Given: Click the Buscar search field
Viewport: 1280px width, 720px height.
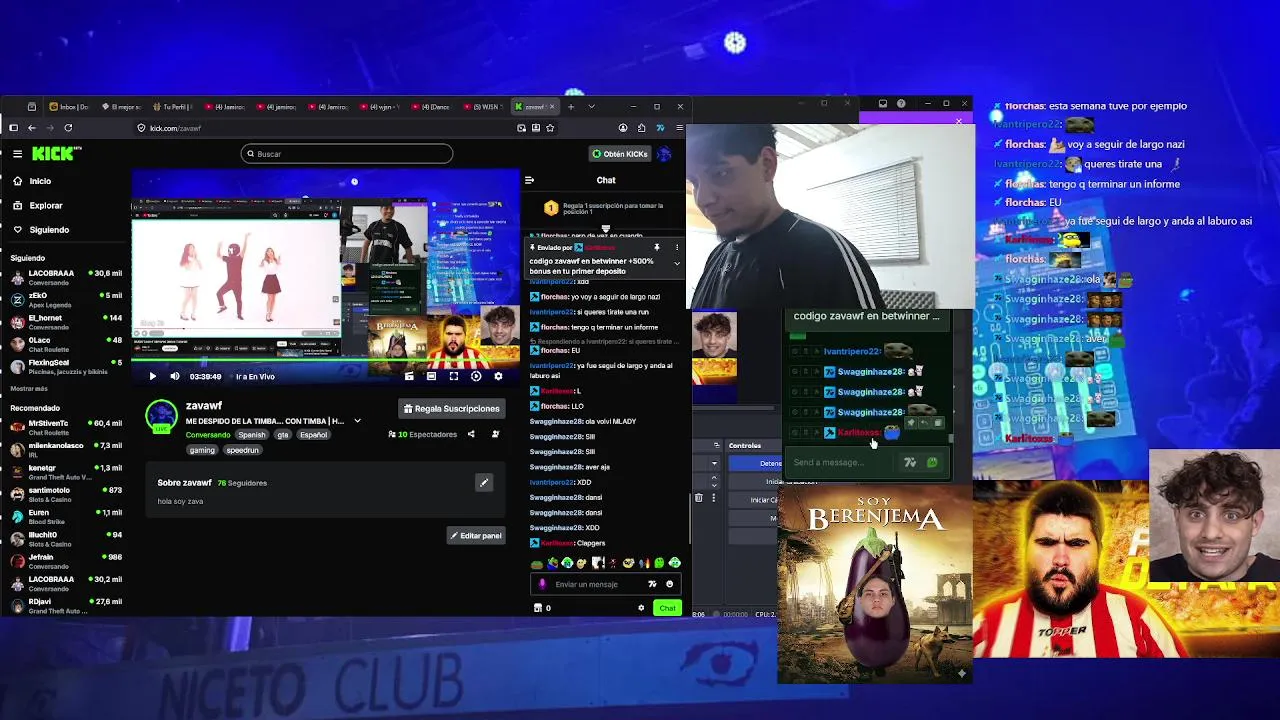Looking at the screenshot, I should (347, 154).
